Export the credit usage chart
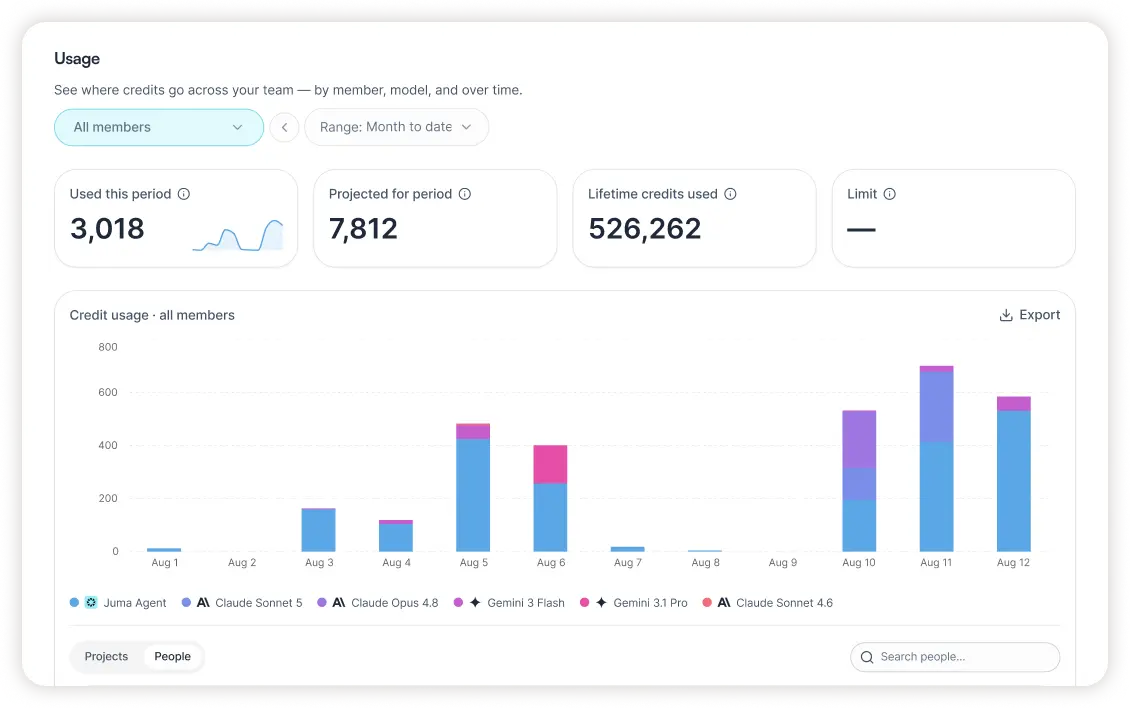 tap(1030, 315)
